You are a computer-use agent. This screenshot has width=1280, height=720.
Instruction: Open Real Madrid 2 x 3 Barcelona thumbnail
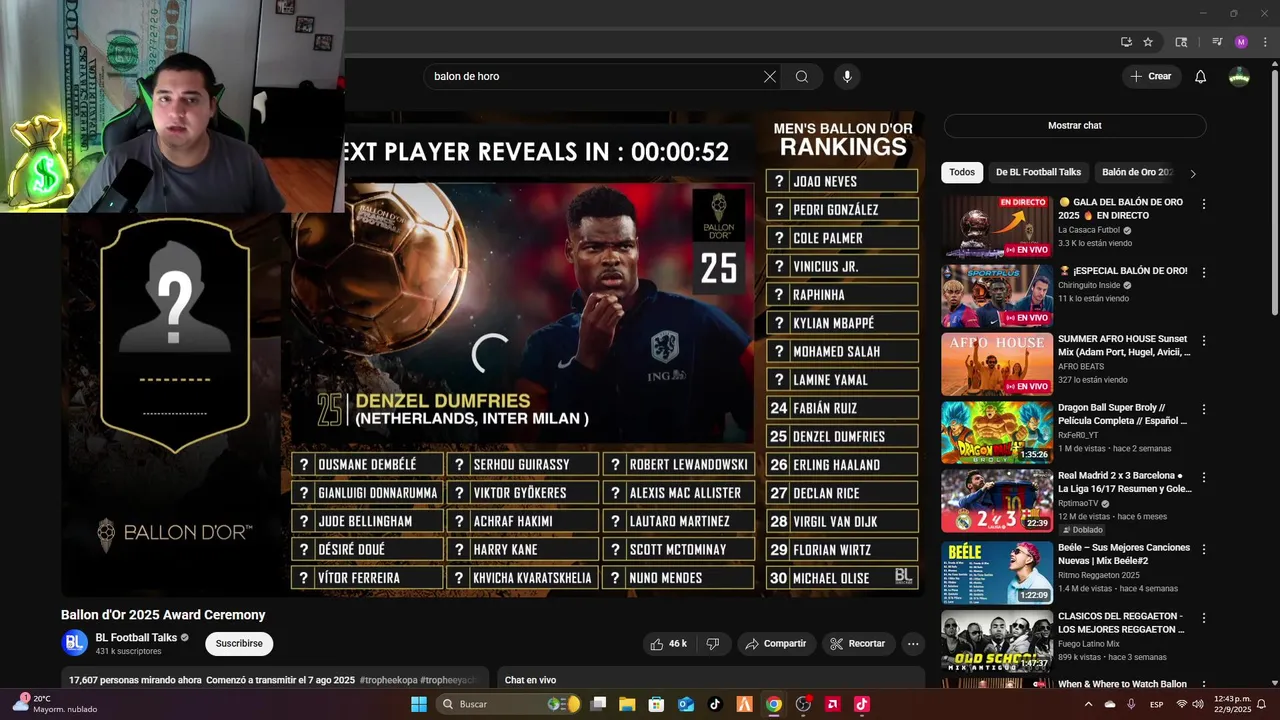997,501
